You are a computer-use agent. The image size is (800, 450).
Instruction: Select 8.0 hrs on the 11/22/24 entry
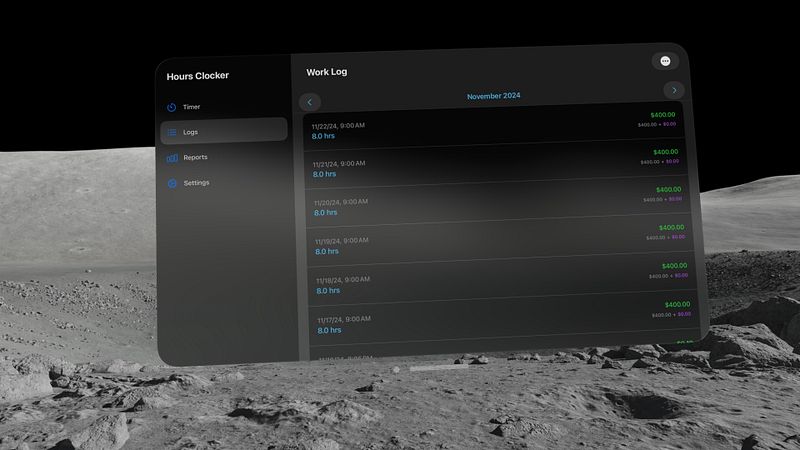[x=323, y=136]
